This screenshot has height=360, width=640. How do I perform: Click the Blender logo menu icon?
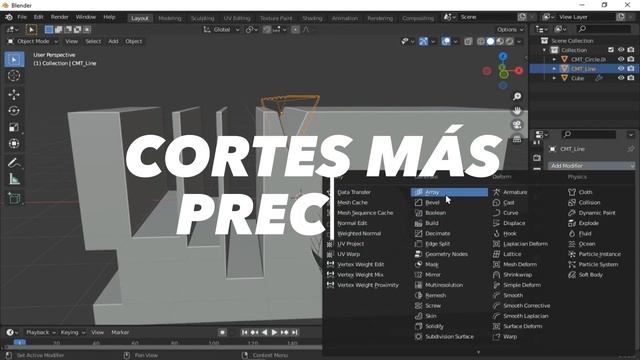coord(9,17)
